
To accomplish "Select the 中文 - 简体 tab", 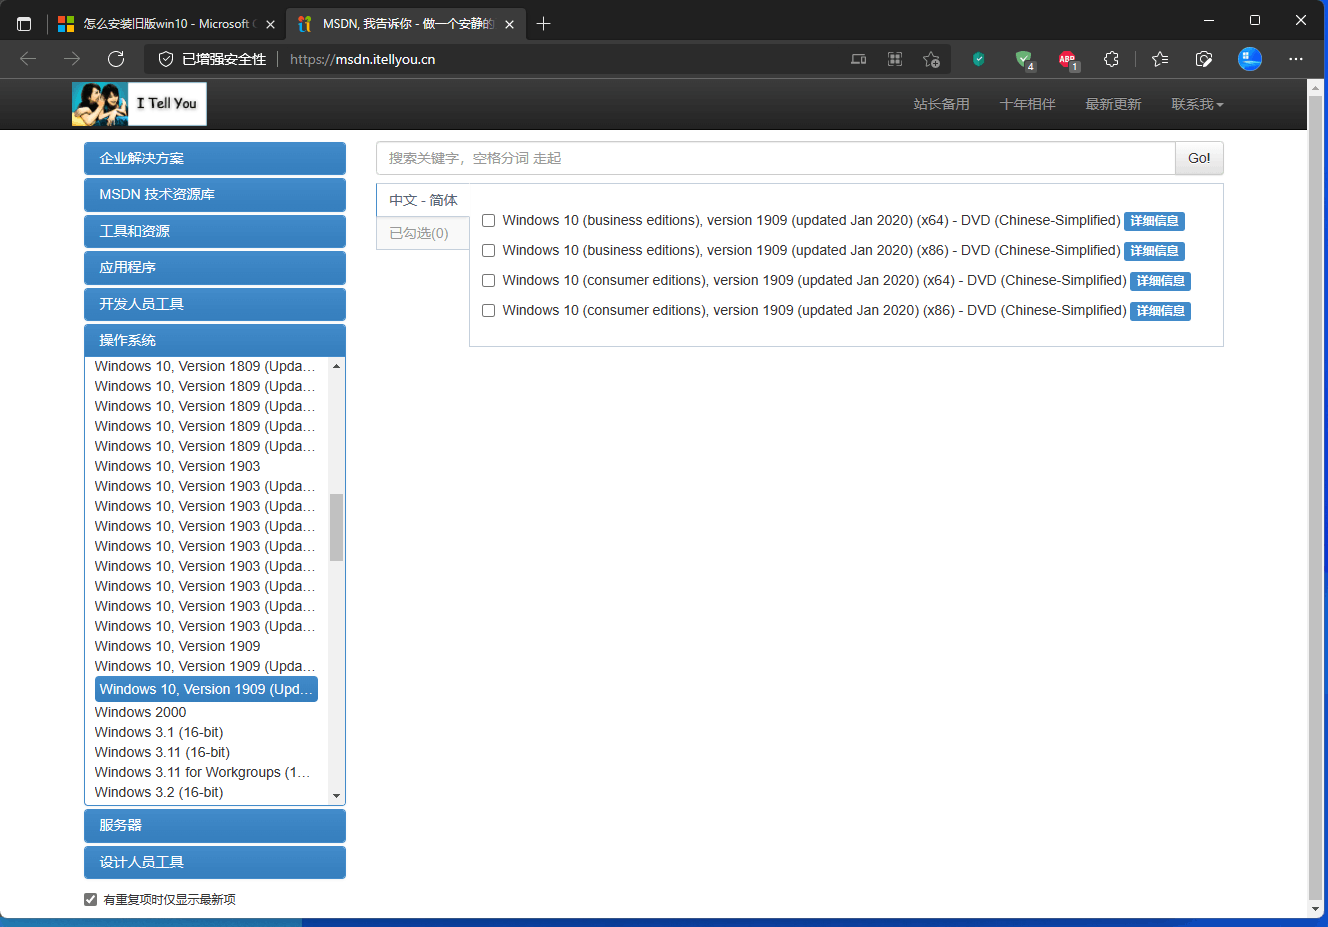I will [x=423, y=200].
